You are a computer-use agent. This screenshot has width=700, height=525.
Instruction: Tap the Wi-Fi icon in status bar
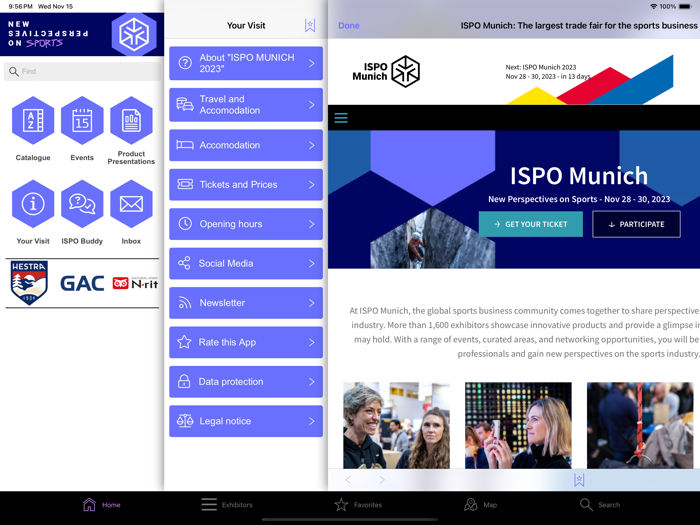click(654, 6)
